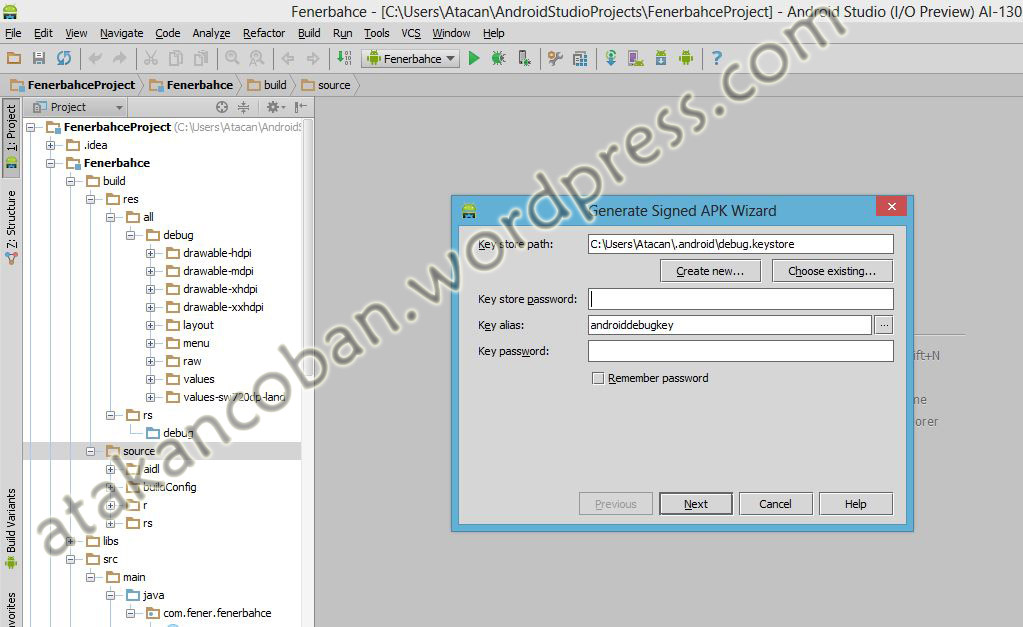Click the Scroll from Source target icon
This screenshot has width=1023, height=627.
[222, 107]
